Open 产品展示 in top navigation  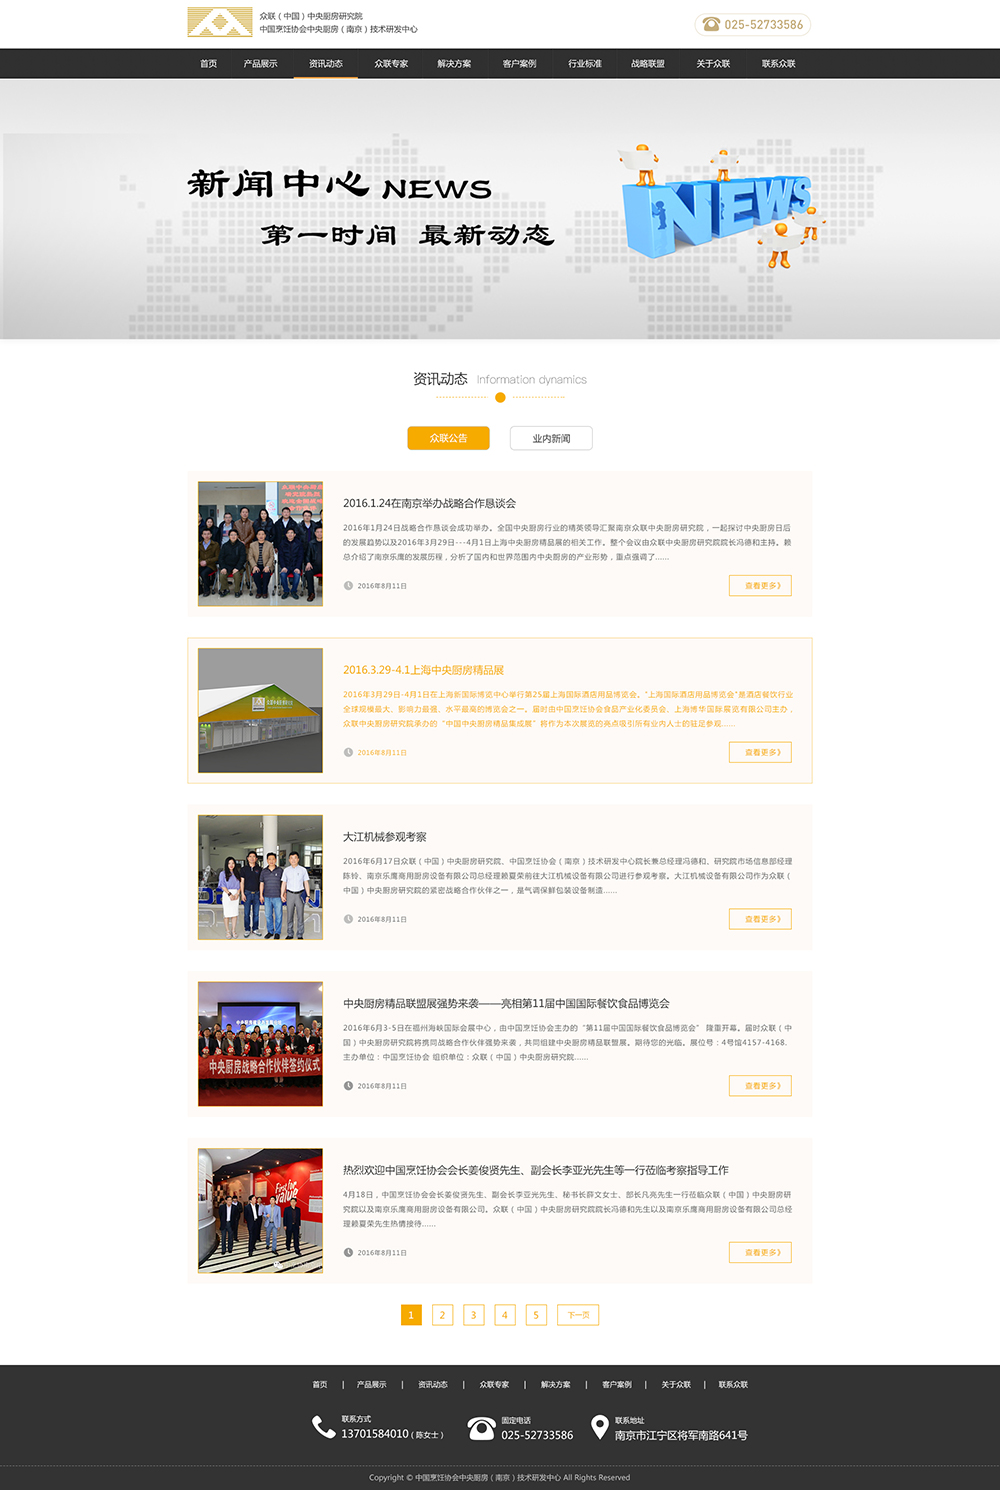click(260, 64)
